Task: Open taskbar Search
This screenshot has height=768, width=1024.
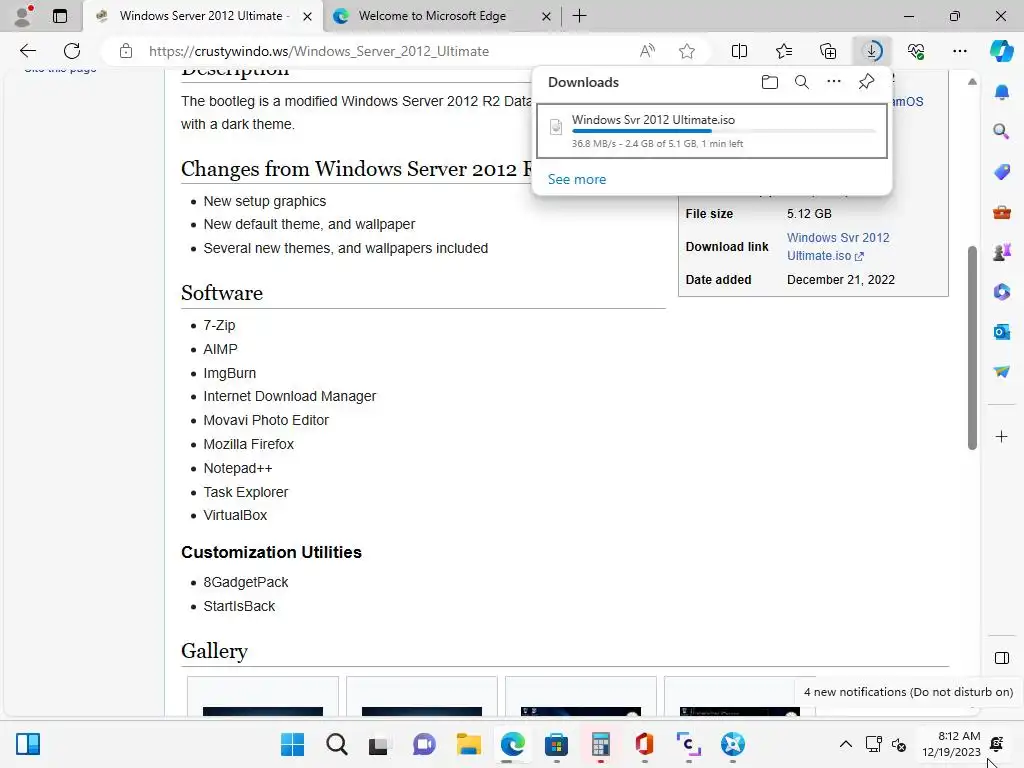Action: (336, 744)
